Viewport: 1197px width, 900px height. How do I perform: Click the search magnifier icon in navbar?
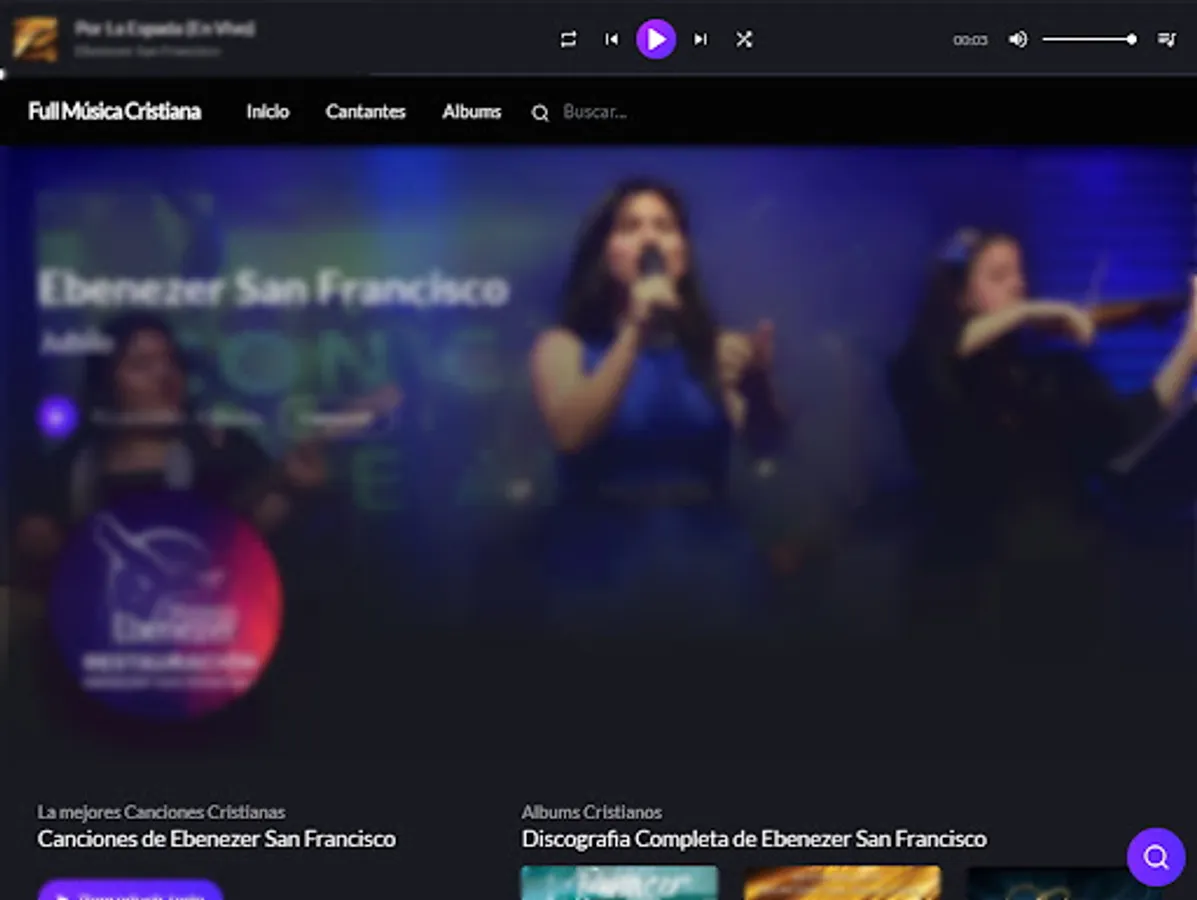pyautogui.click(x=540, y=113)
